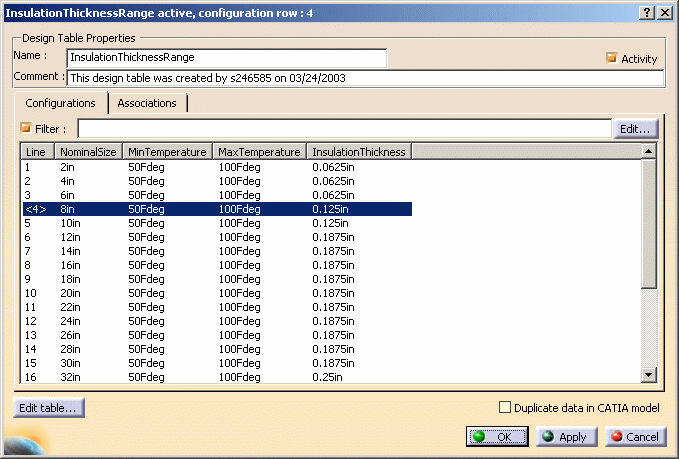The image size is (679, 459).
Task: Toggle the Activity checkbox
Action: pyautogui.click(x=611, y=58)
